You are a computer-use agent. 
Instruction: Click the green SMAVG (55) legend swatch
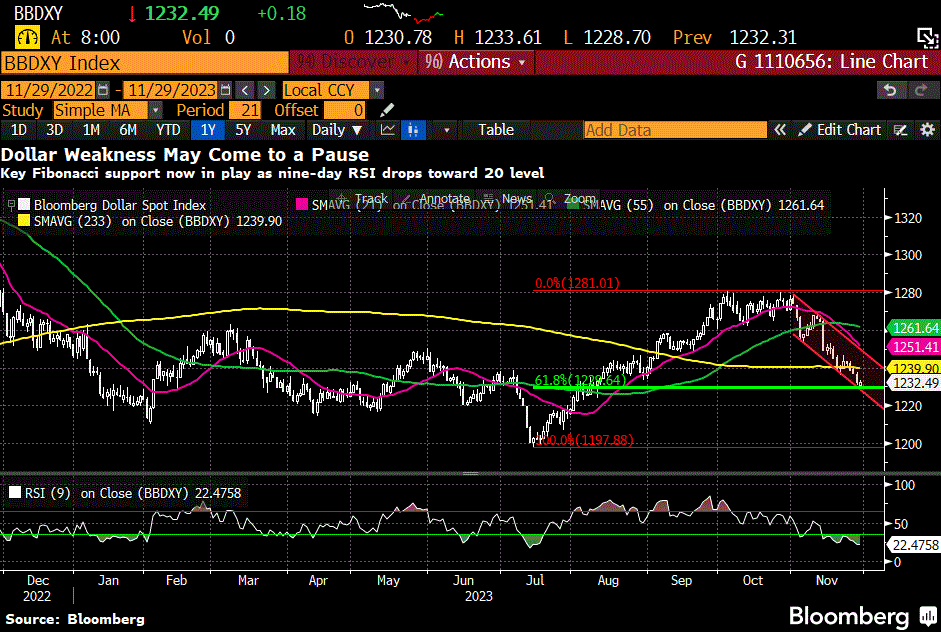point(573,205)
